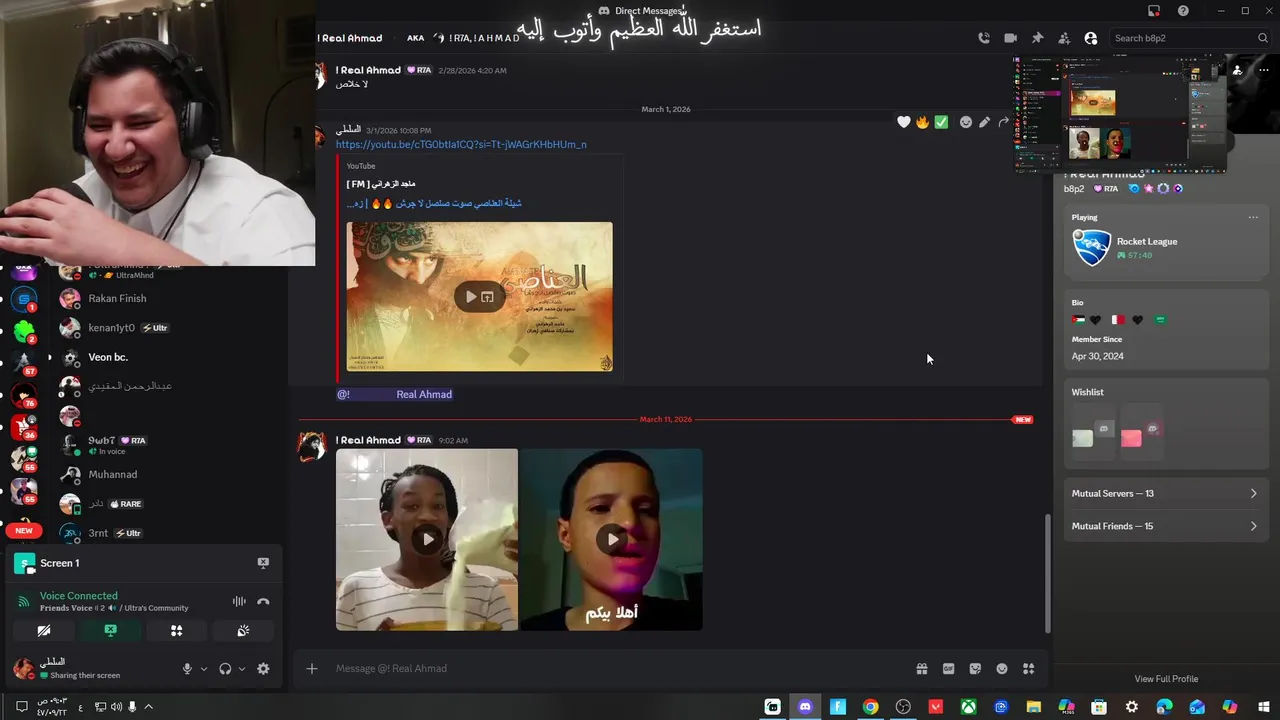Screen dimensions: 1280x720
Task: Start an activity in voice panel
Action: (x=176, y=631)
